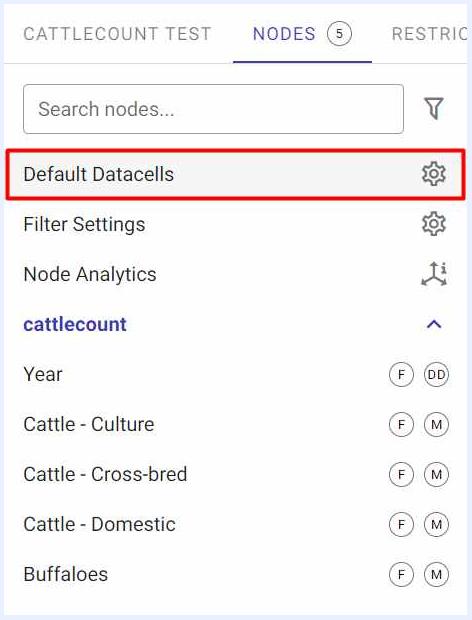This screenshot has width=472, height=620.
Task: Open the partially visible RESTRIC tab
Action: 429,34
